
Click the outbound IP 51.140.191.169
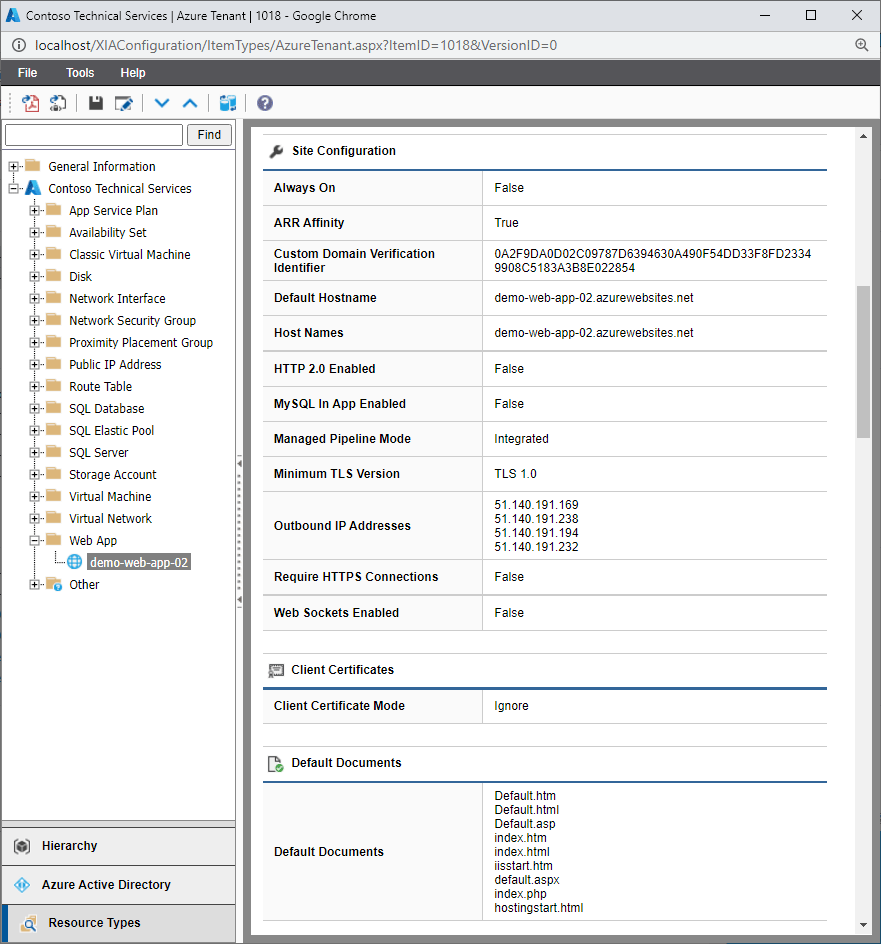coord(536,505)
